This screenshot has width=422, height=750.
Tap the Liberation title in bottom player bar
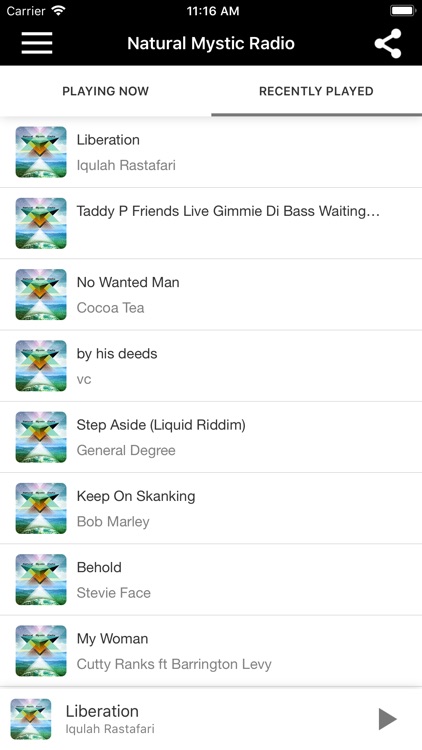[x=102, y=711]
